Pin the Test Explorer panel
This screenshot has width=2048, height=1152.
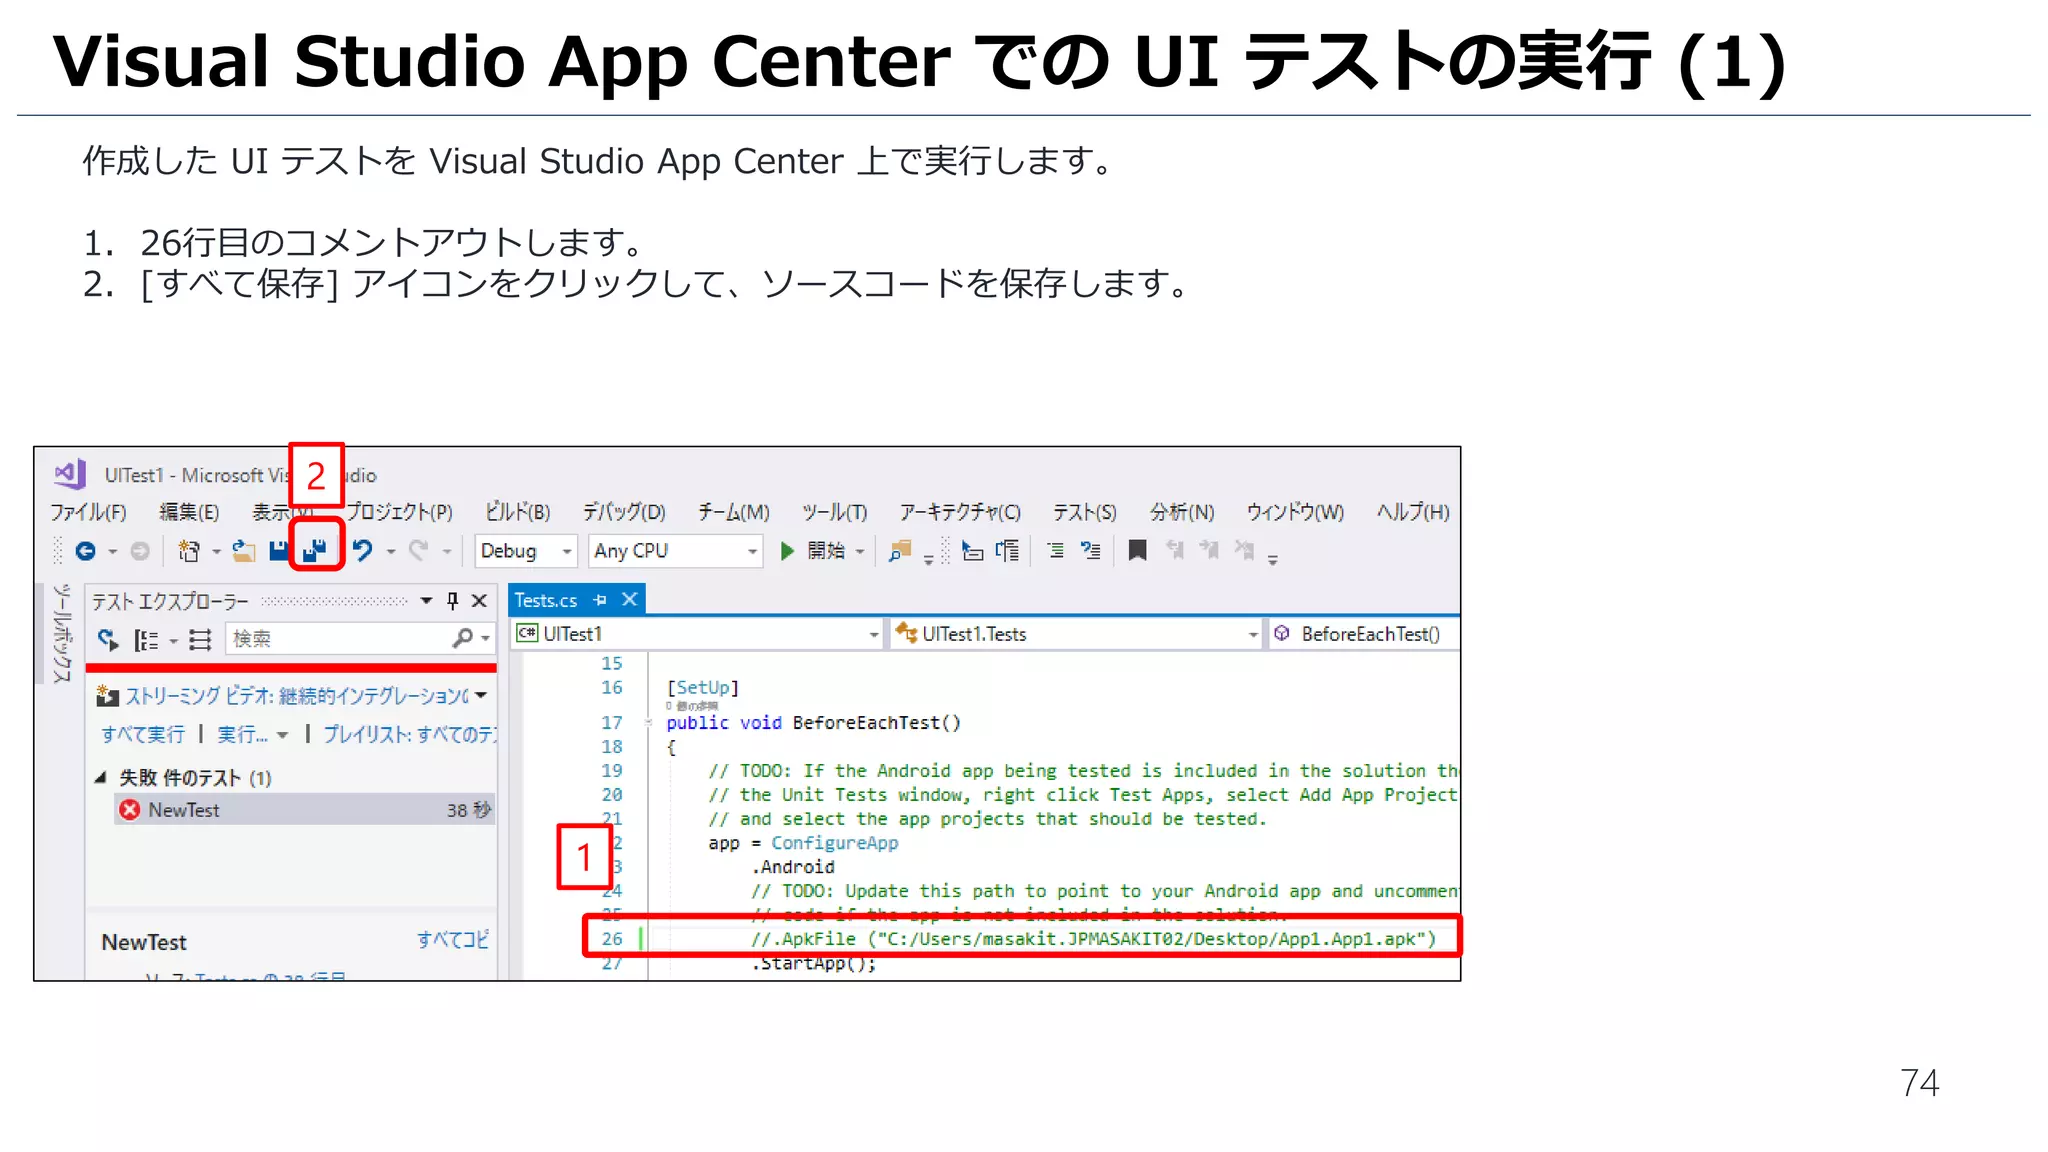tap(453, 600)
